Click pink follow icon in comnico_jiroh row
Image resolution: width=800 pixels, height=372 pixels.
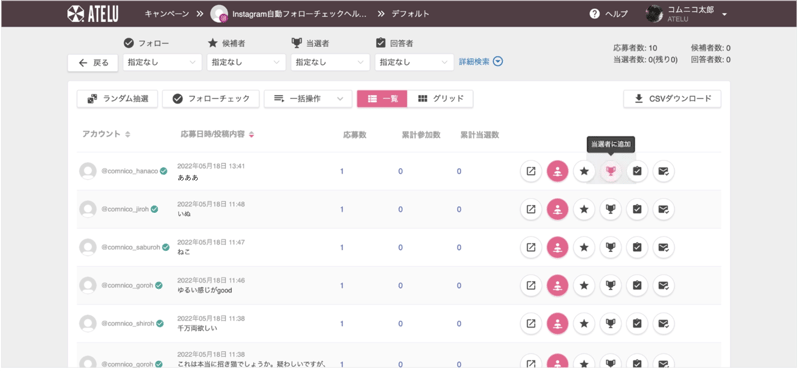click(x=557, y=209)
